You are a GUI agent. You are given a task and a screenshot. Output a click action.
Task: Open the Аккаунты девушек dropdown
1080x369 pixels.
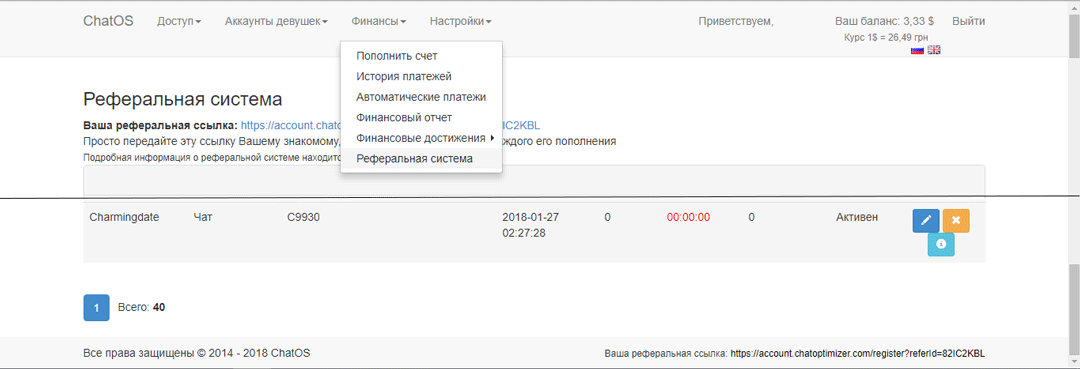(x=276, y=21)
